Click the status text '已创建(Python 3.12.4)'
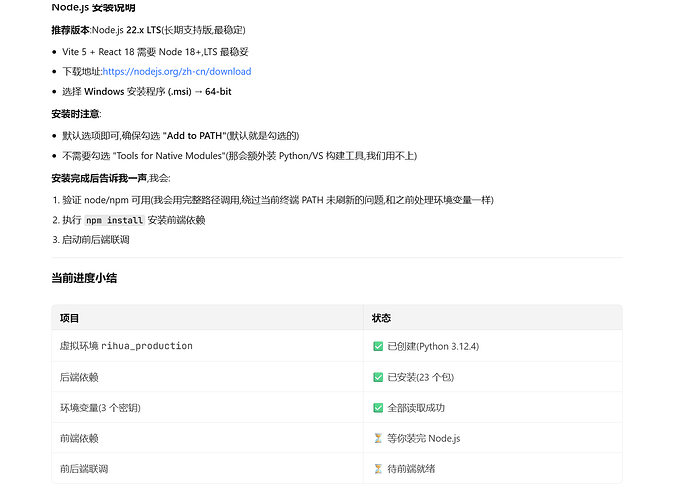Image resolution: width=690 pixels, height=494 pixels. click(433, 346)
